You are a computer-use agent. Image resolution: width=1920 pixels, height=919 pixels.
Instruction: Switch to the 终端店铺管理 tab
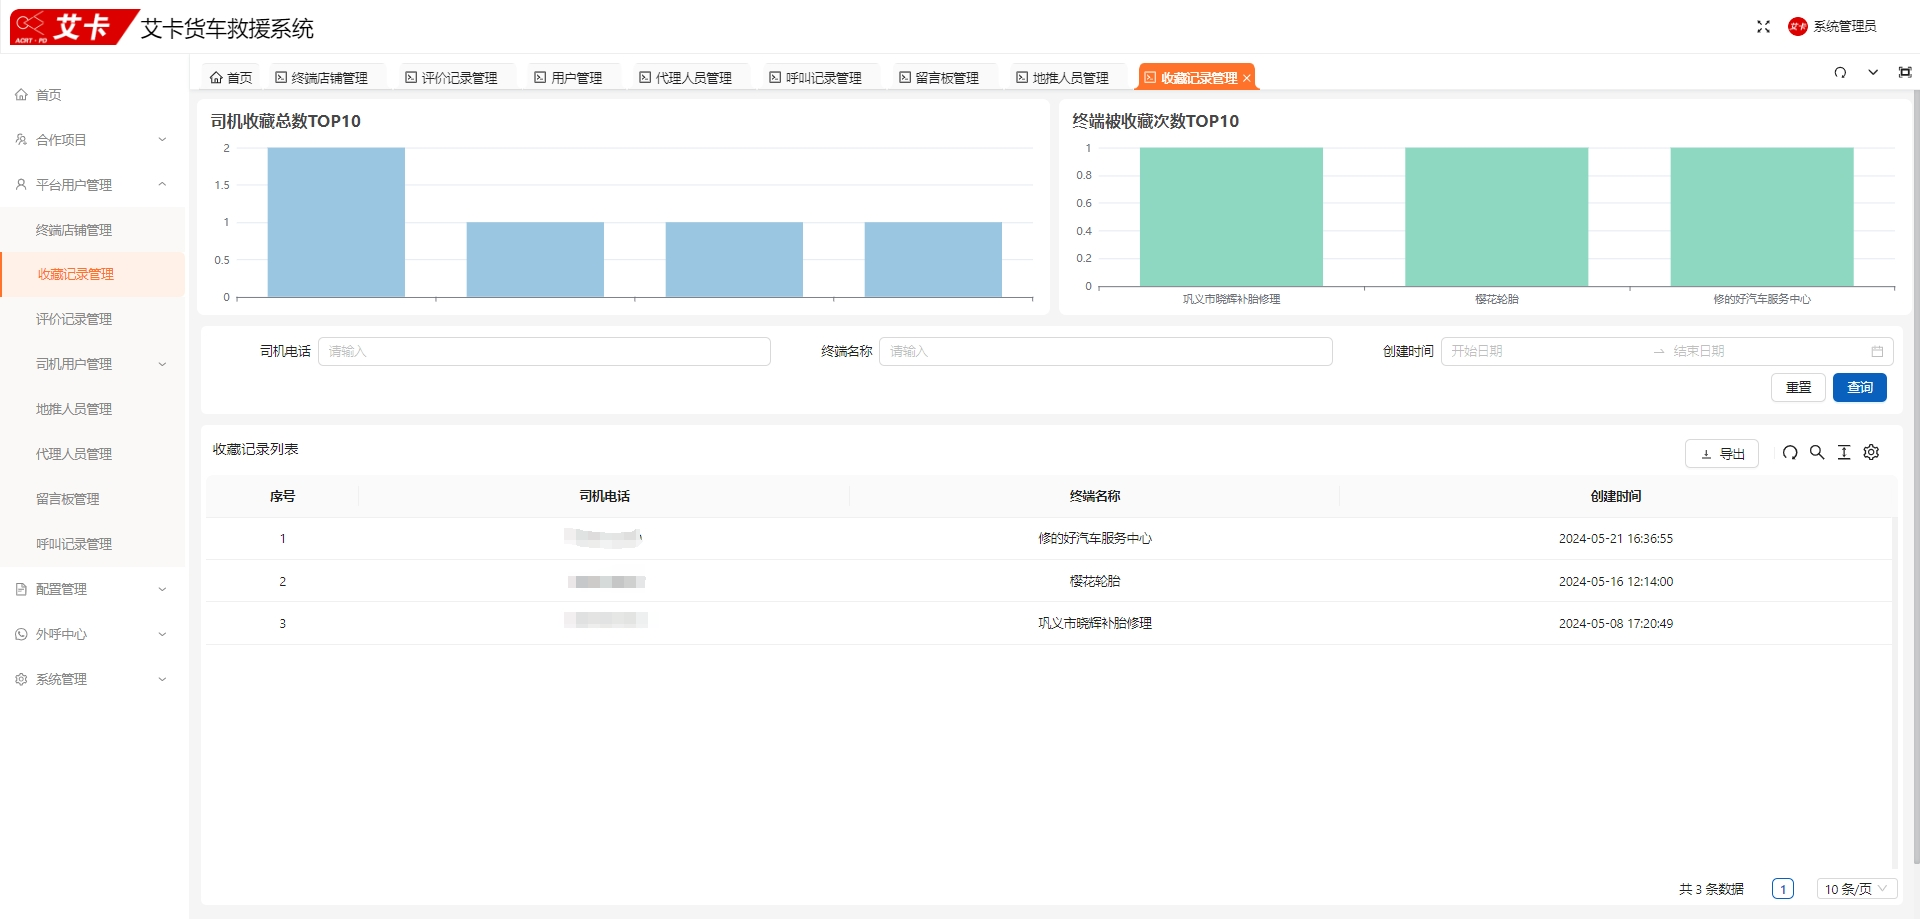pos(321,78)
